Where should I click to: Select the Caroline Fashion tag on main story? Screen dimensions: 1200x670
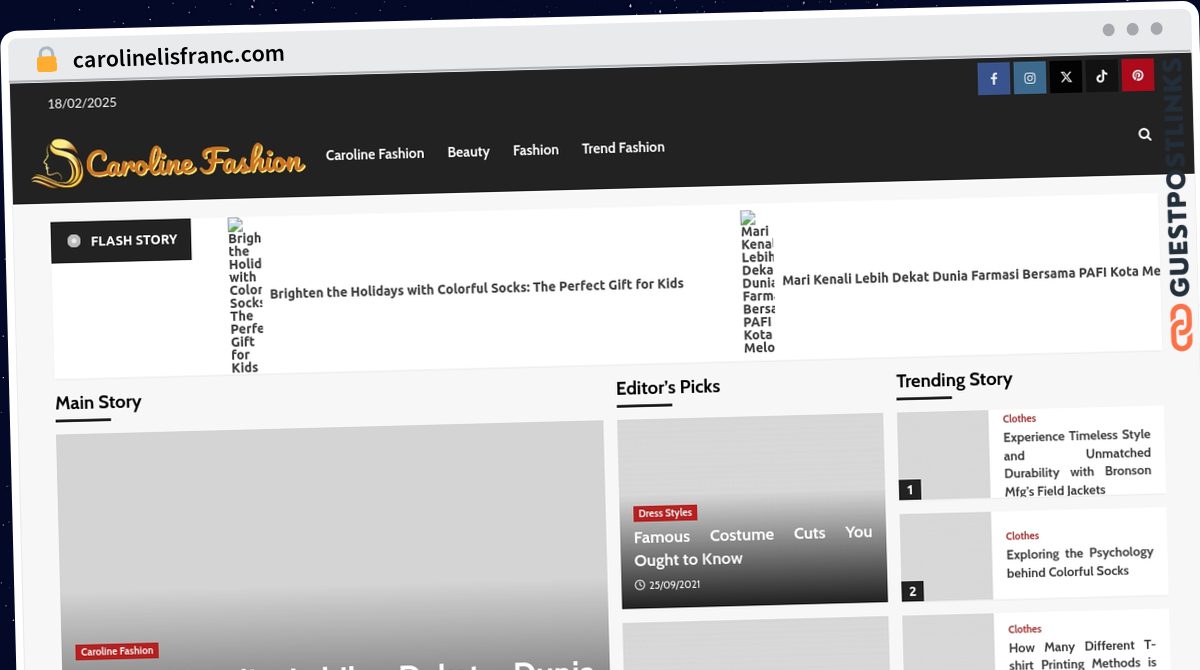pyautogui.click(x=117, y=651)
